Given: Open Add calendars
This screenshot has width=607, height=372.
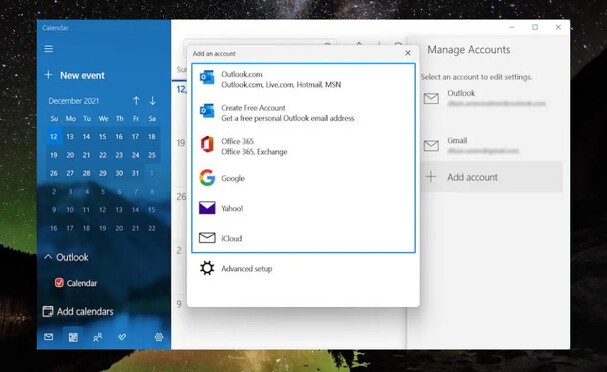Looking at the screenshot, I should point(78,312).
